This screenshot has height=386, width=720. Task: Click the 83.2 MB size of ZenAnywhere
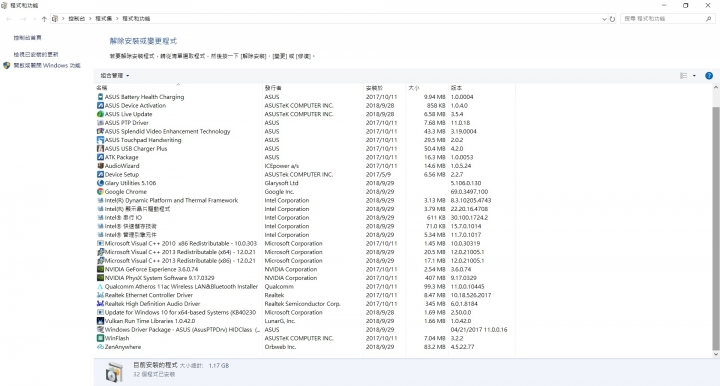click(x=434, y=347)
